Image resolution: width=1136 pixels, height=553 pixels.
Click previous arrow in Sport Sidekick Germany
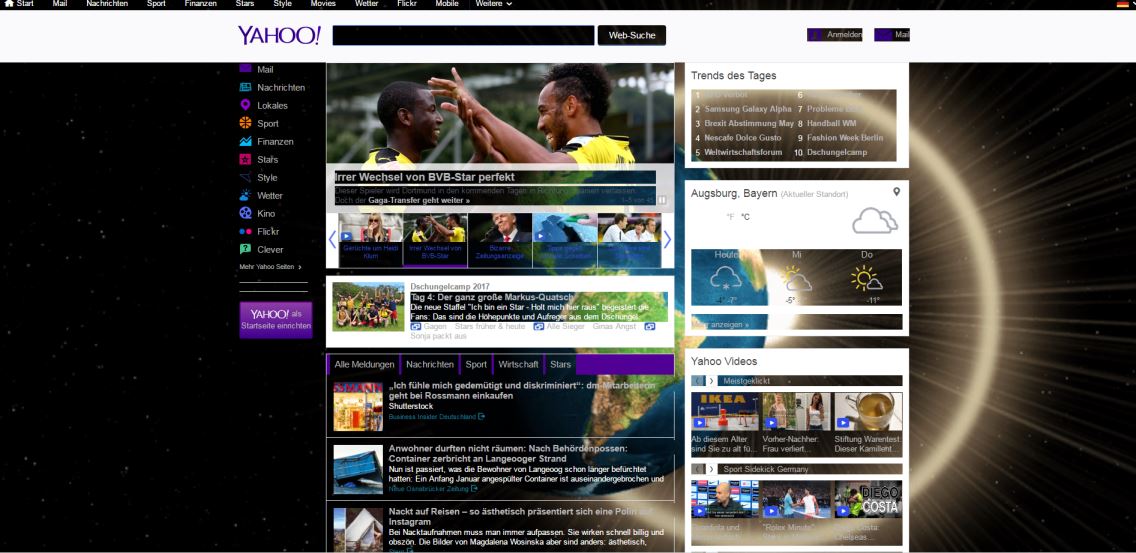coord(698,469)
